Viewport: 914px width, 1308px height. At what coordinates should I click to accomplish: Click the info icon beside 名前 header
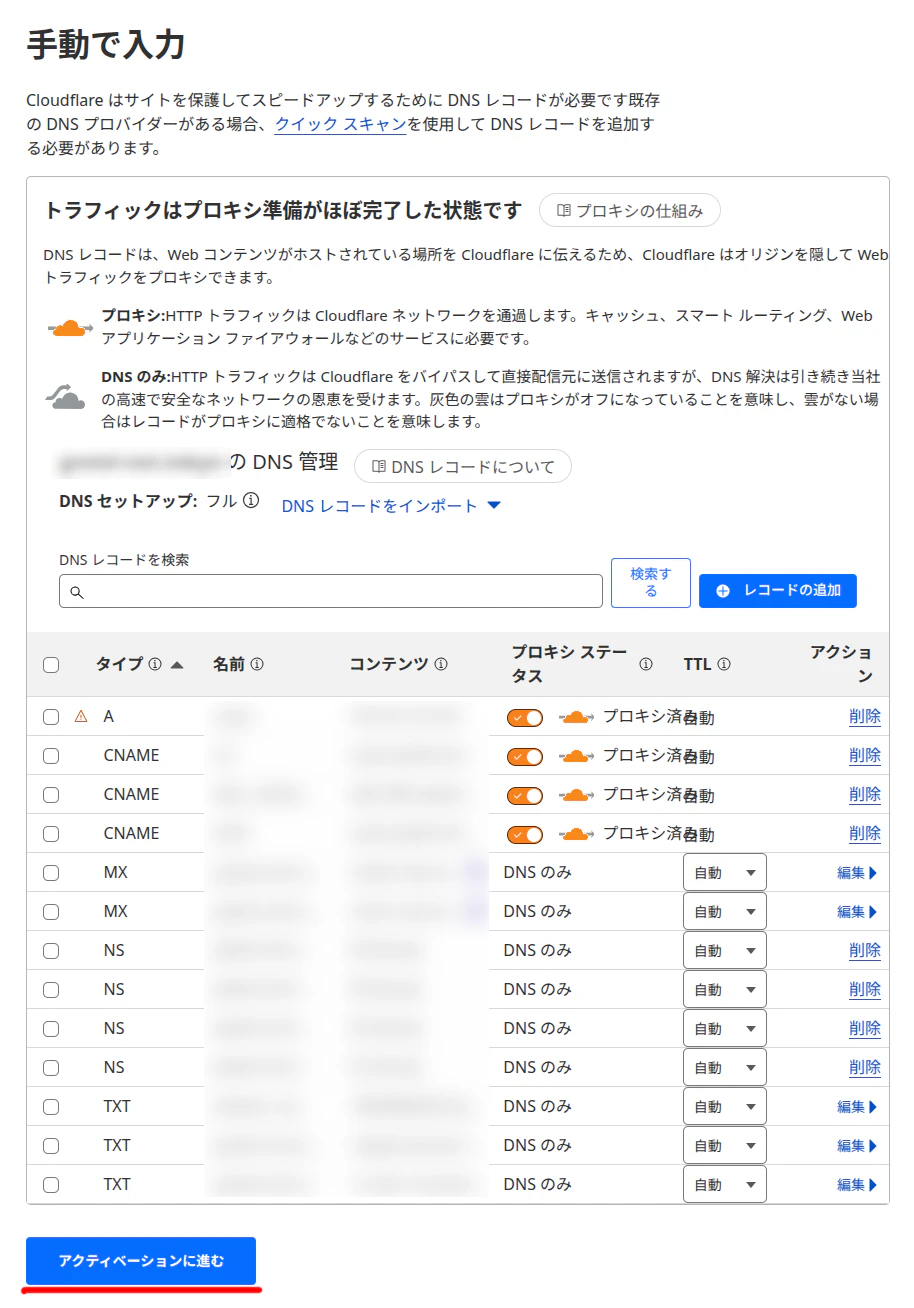pyautogui.click(x=257, y=664)
